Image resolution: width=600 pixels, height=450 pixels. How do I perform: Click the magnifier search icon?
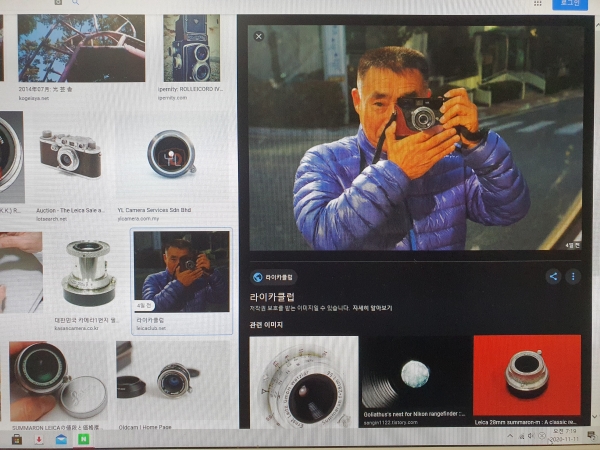[75, 2]
